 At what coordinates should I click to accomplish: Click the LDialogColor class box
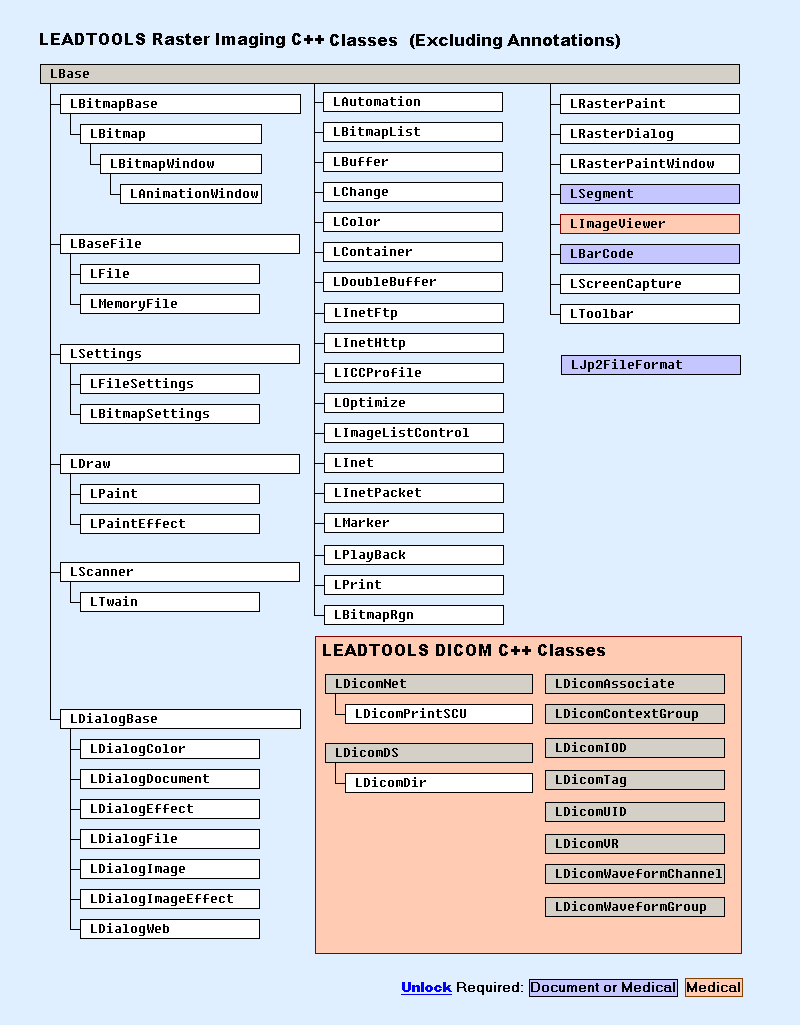click(170, 749)
